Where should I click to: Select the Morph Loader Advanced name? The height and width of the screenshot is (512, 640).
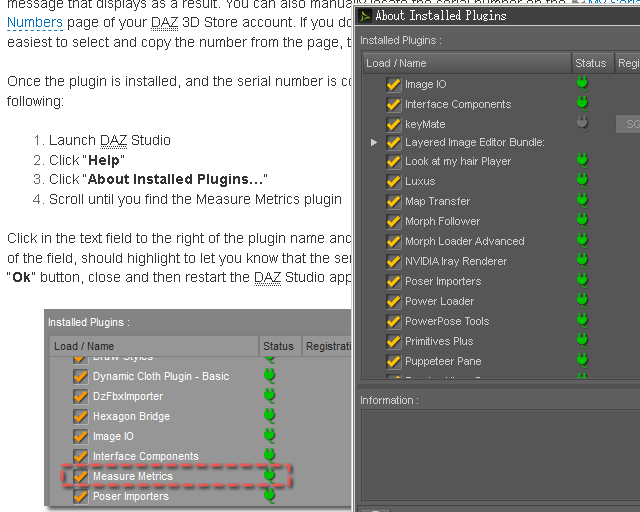click(464, 241)
